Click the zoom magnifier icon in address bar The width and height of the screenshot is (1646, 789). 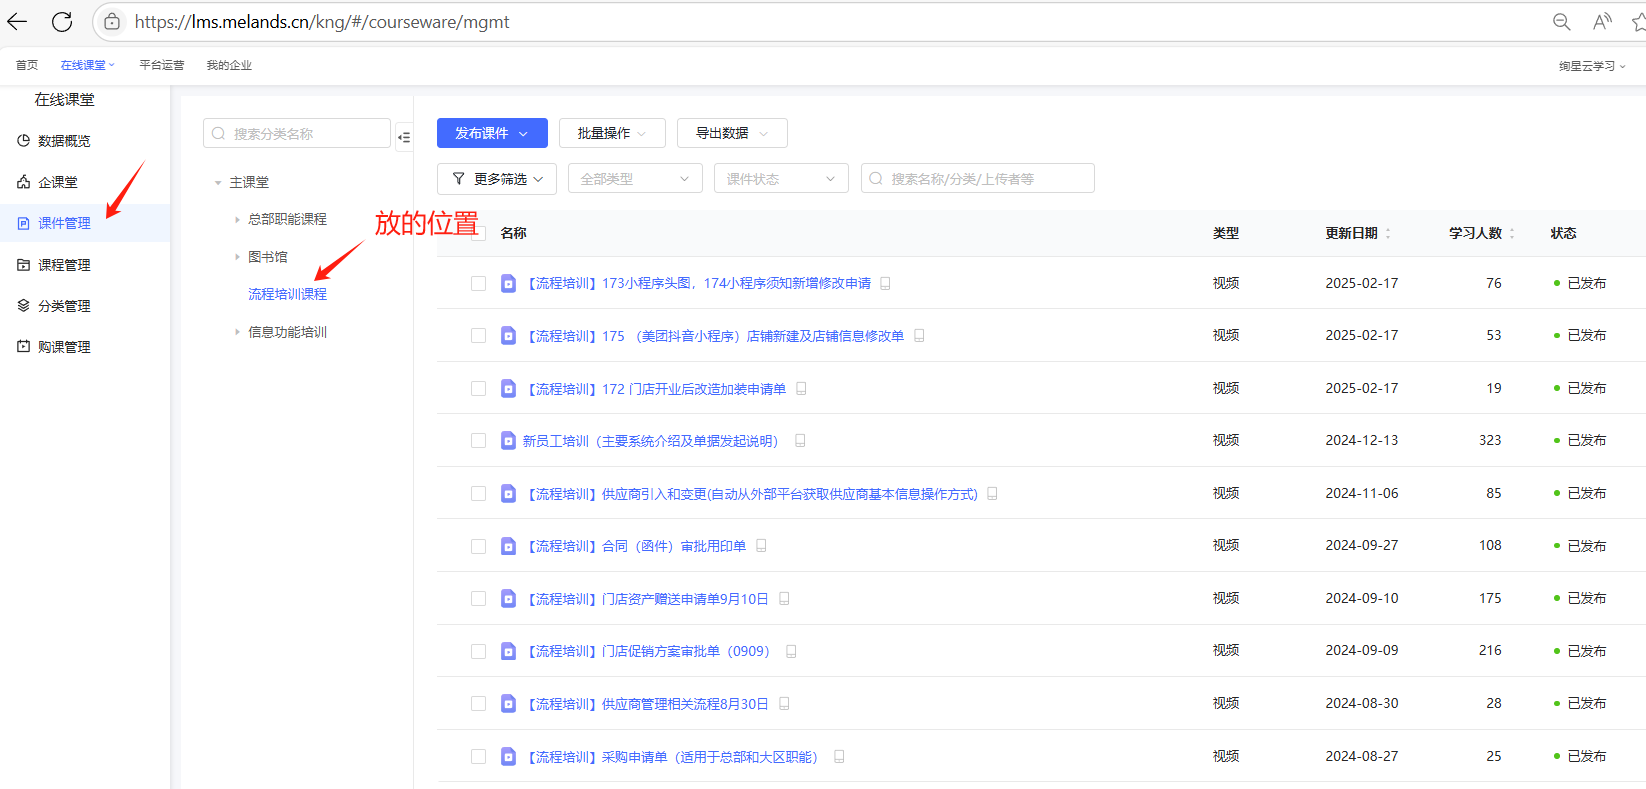coord(1561,22)
